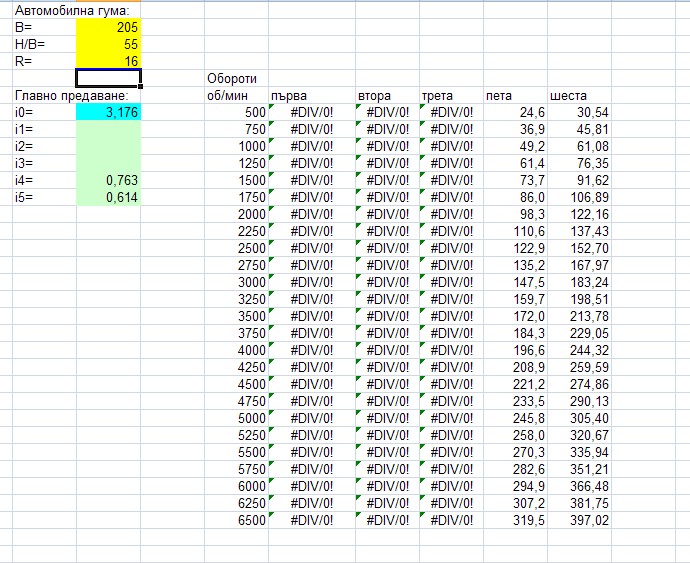Select the 6500 rpm cell in the Обороти column
Viewport: 690px width, 563px height.
point(236,520)
